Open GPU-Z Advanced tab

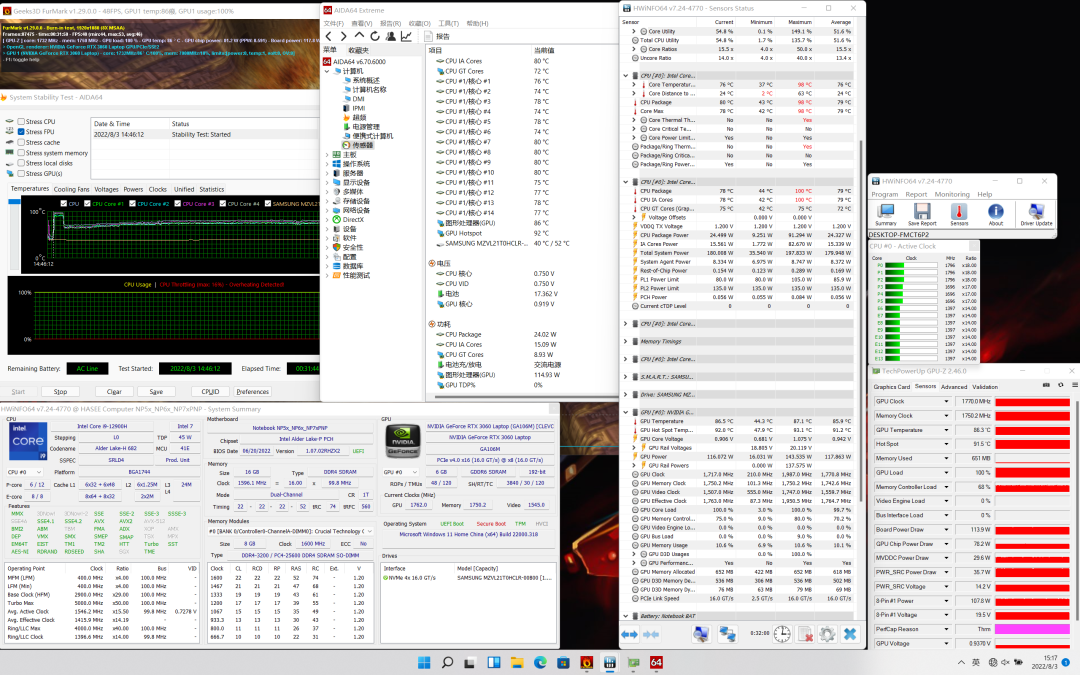(x=954, y=387)
